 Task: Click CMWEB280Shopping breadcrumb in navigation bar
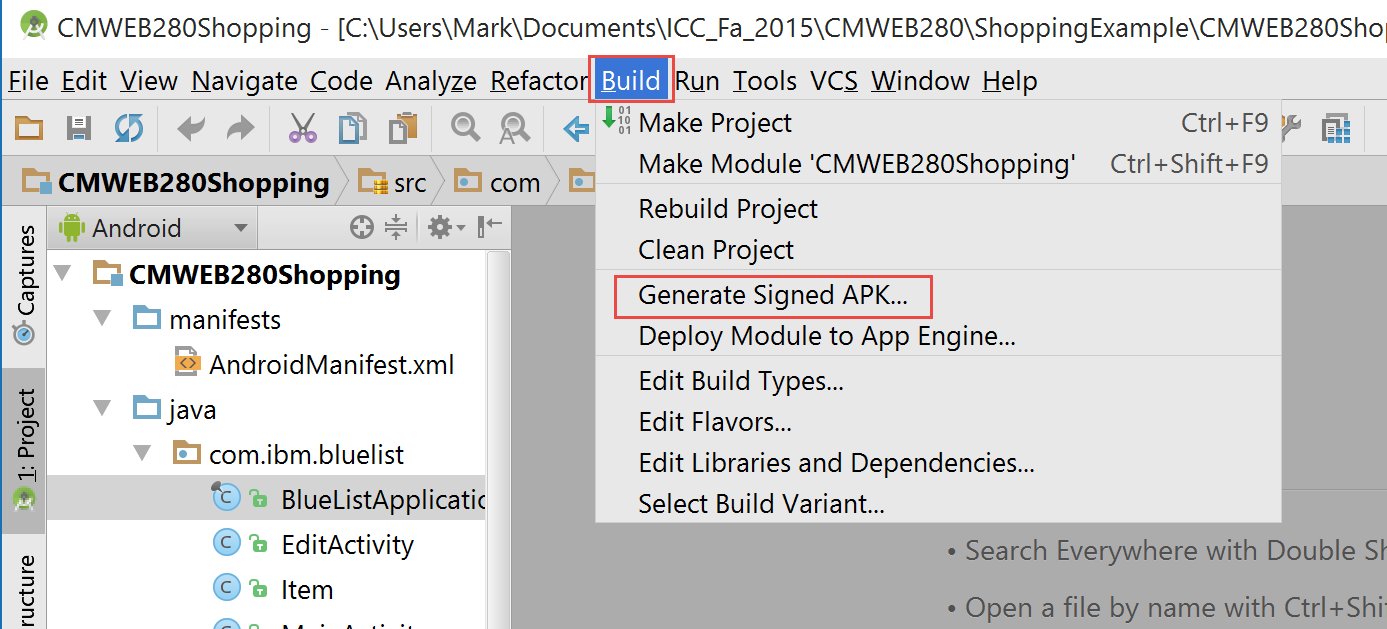point(177,183)
